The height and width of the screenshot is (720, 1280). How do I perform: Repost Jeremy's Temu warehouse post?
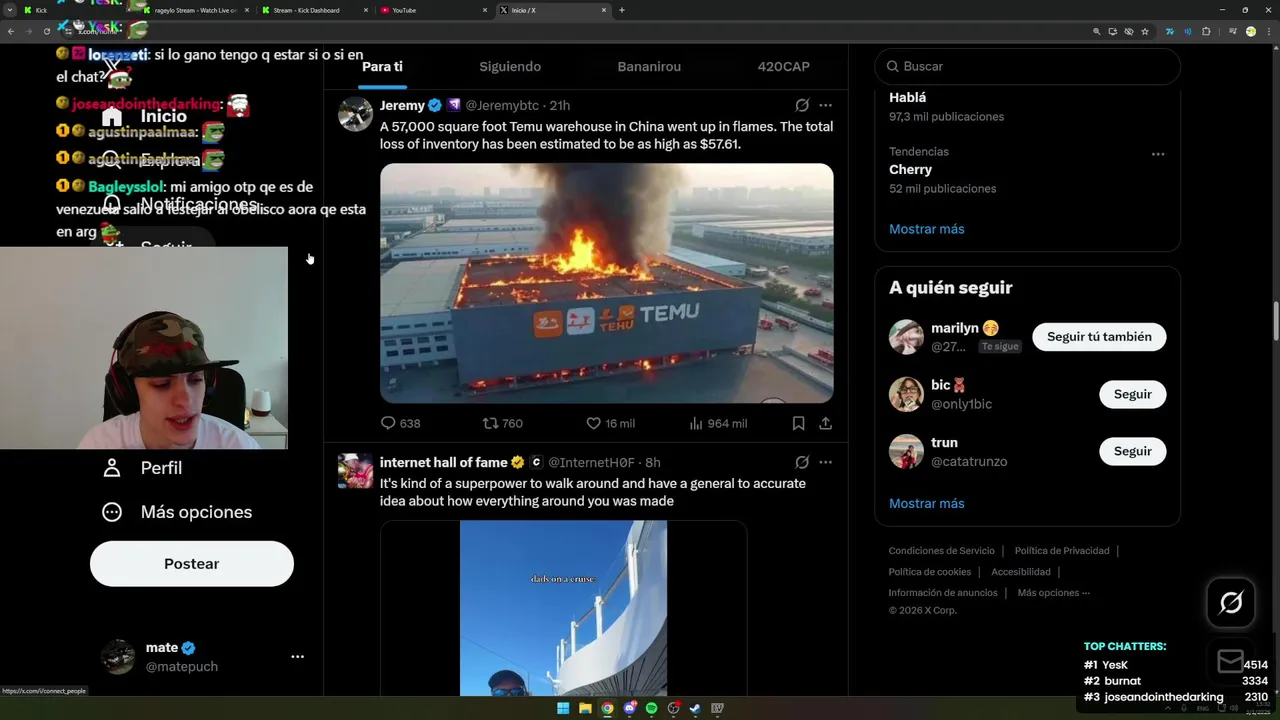[x=502, y=423]
